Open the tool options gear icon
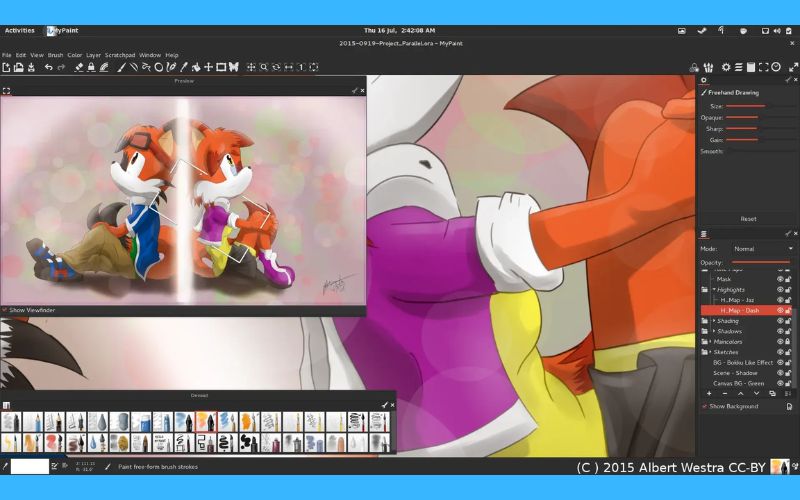Image resolution: width=800 pixels, height=500 pixels. [726, 67]
